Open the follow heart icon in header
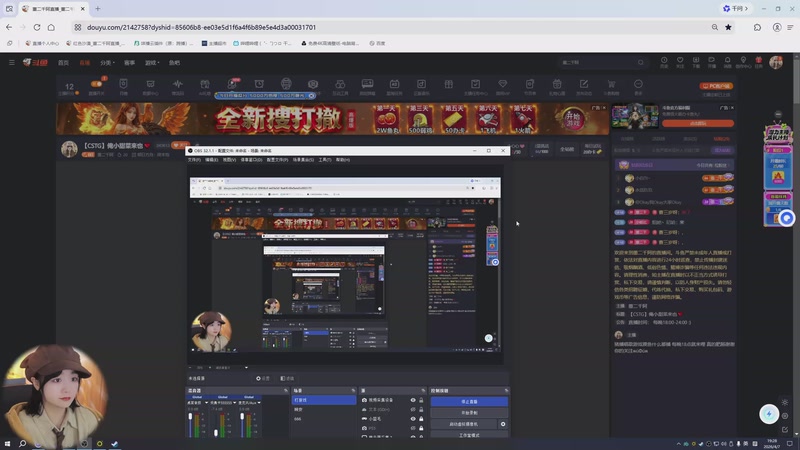The height and width of the screenshot is (450, 800). click(x=680, y=62)
